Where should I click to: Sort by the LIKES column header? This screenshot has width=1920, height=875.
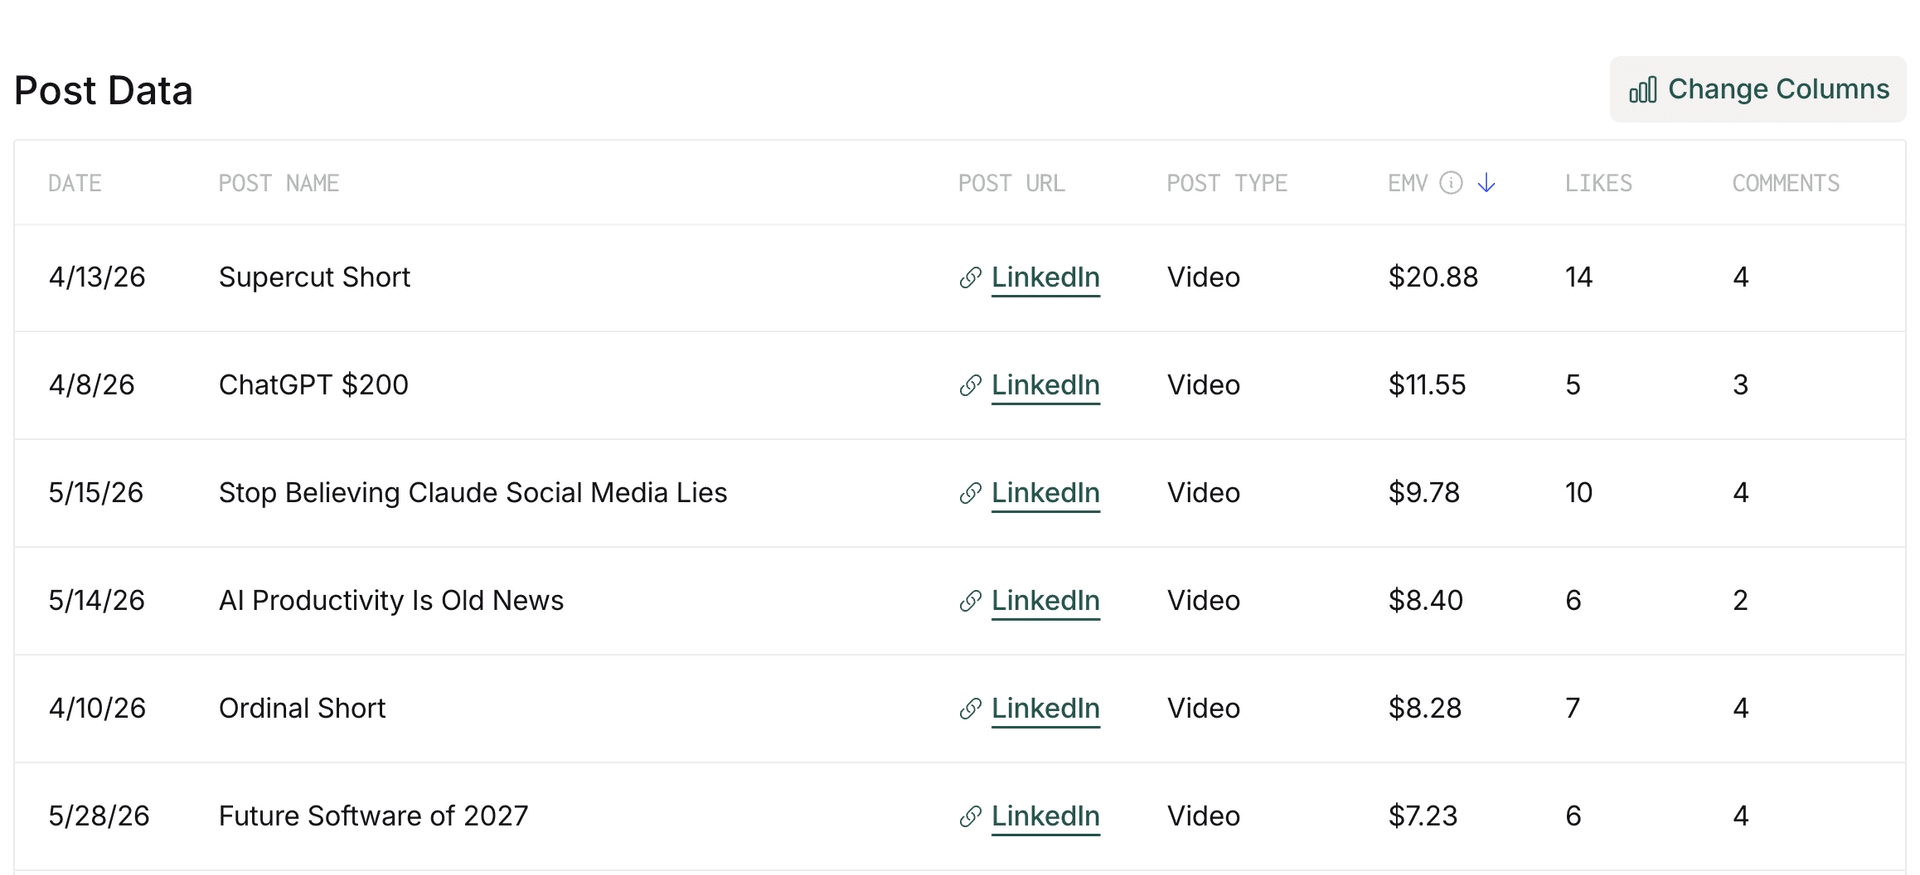point(1598,183)
